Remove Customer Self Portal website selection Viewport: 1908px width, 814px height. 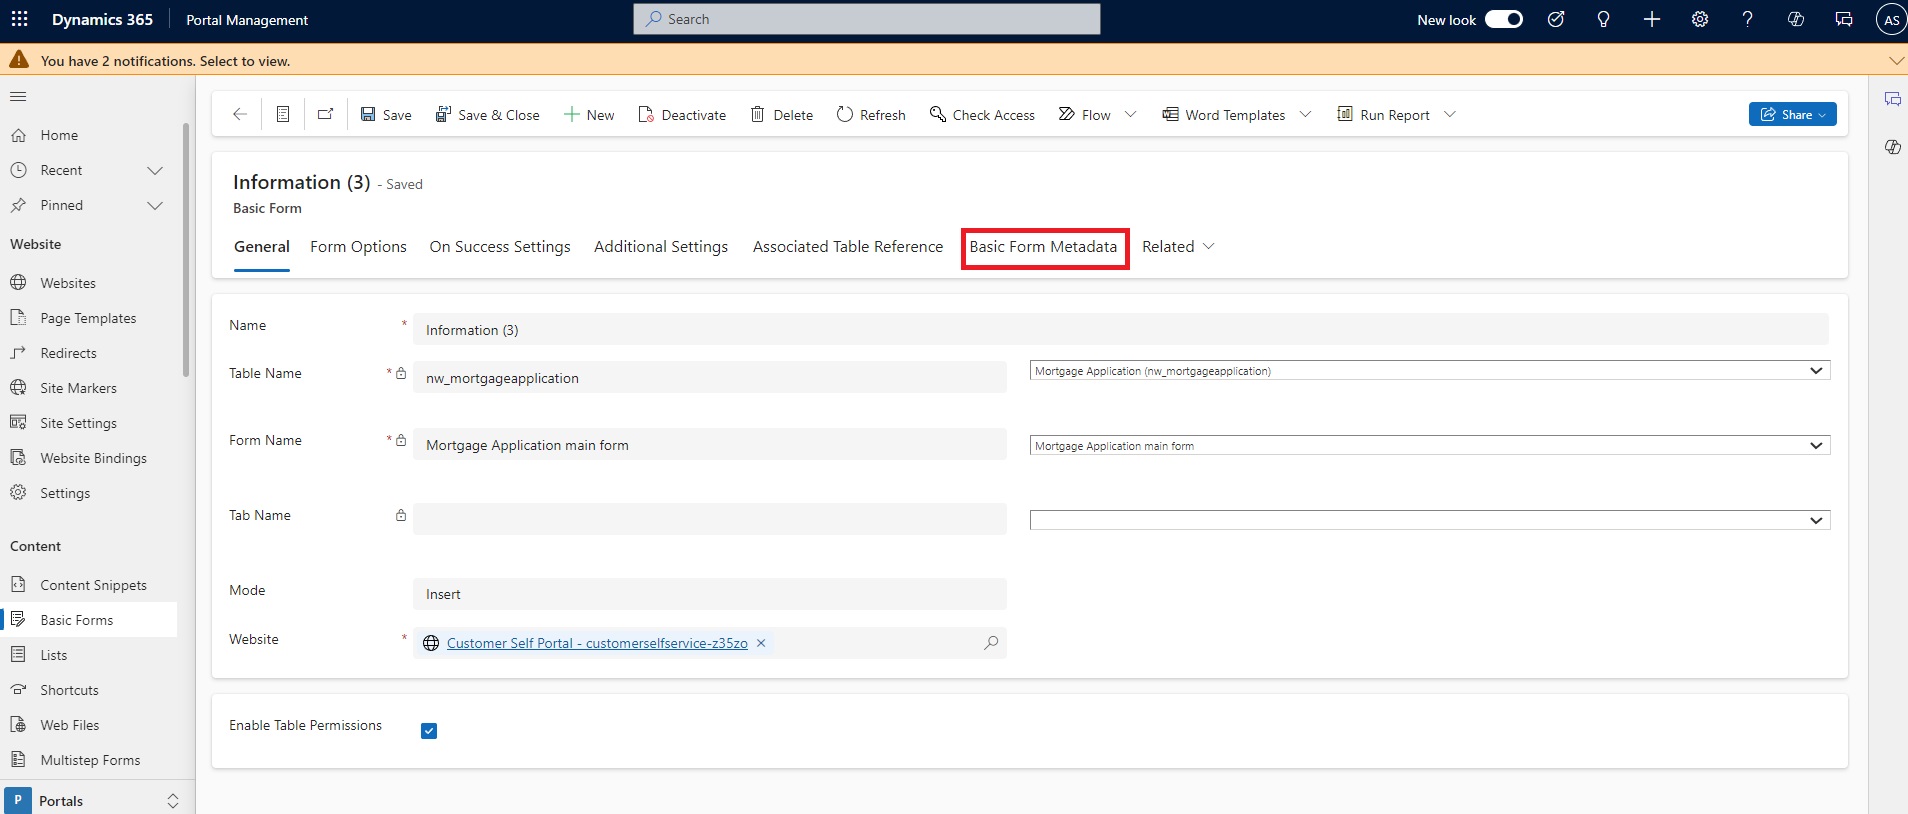coord(761,643)
